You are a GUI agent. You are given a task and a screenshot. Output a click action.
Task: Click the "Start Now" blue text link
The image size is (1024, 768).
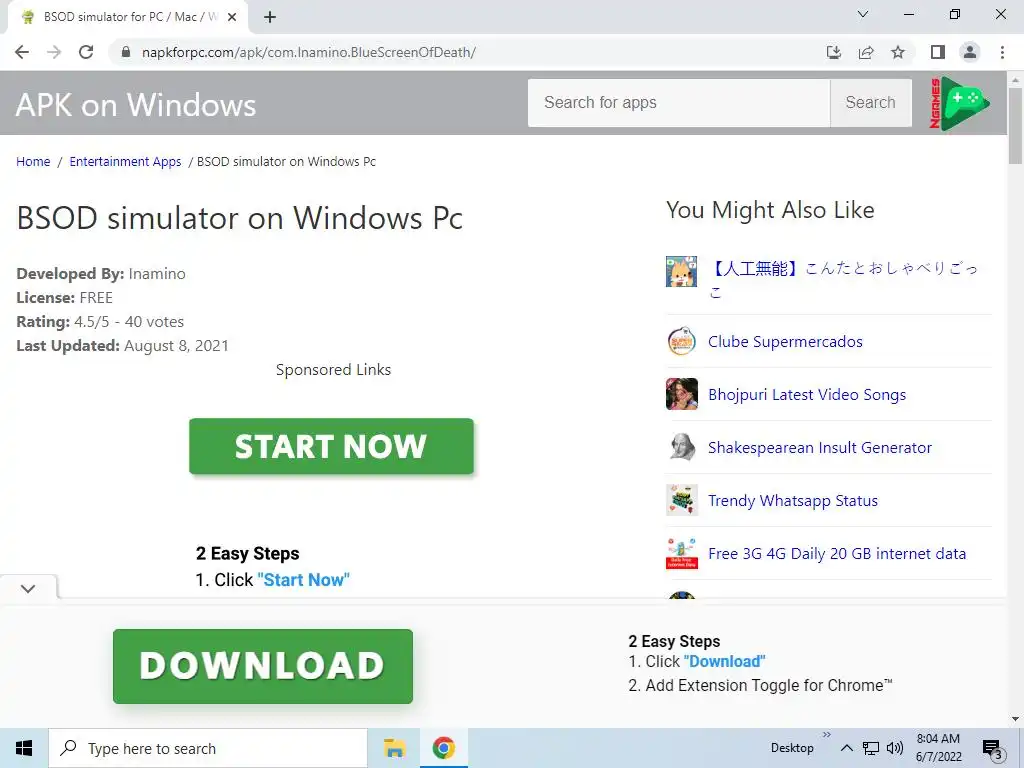click(304, 580)
